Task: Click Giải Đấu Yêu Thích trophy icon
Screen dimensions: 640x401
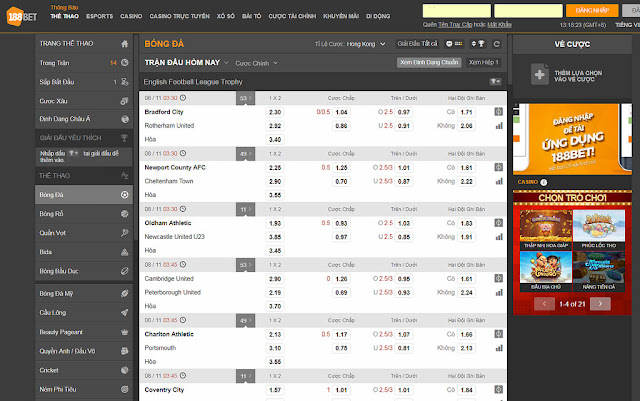Action: pos(124,138)
